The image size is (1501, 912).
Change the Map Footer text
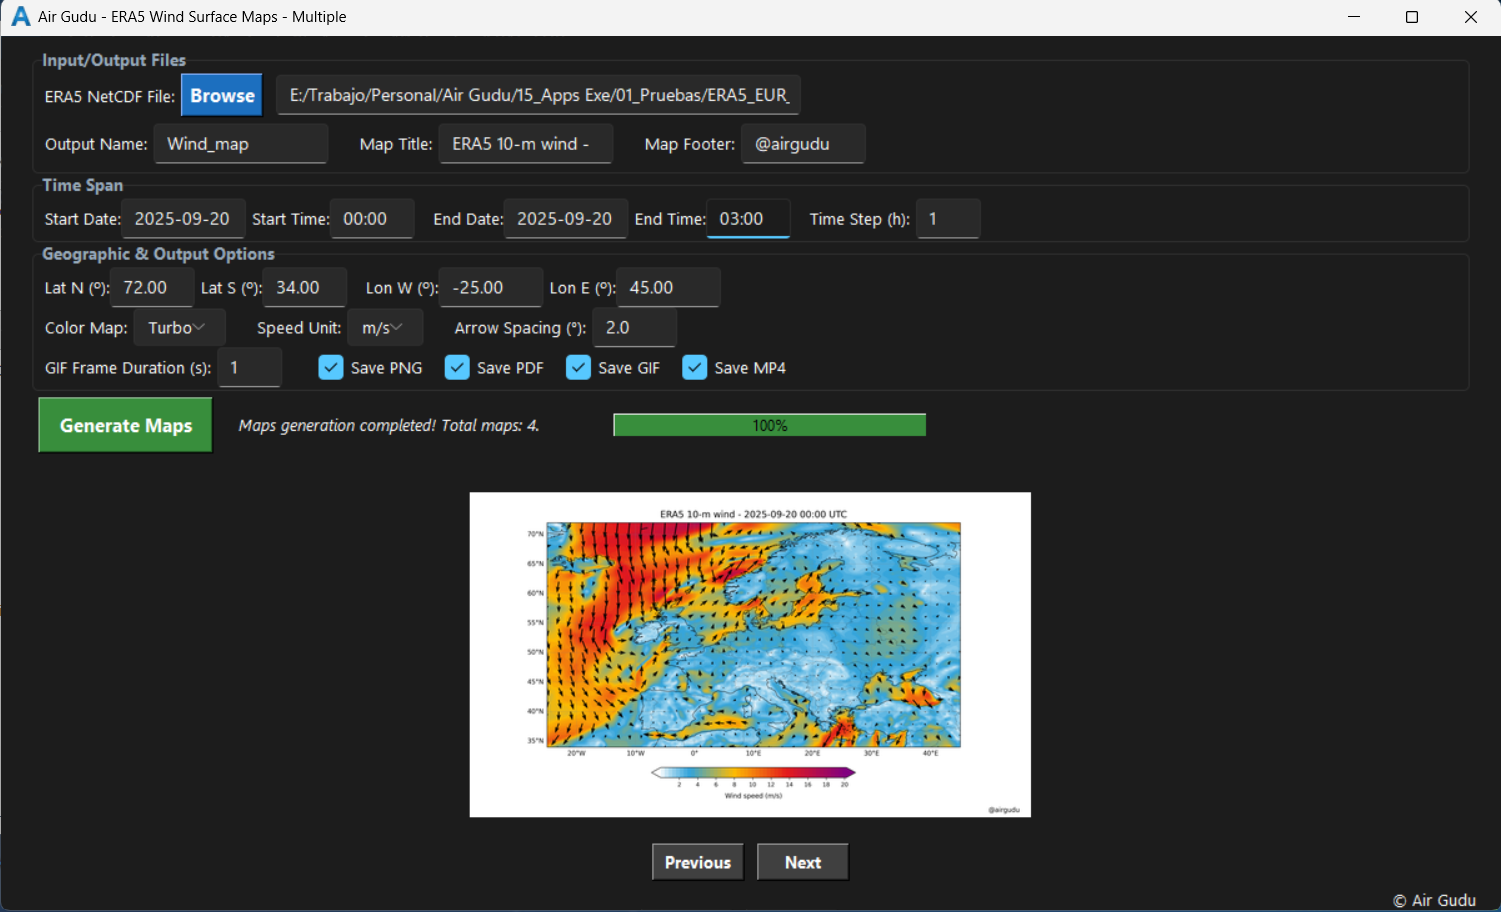(x=803, y=144)
